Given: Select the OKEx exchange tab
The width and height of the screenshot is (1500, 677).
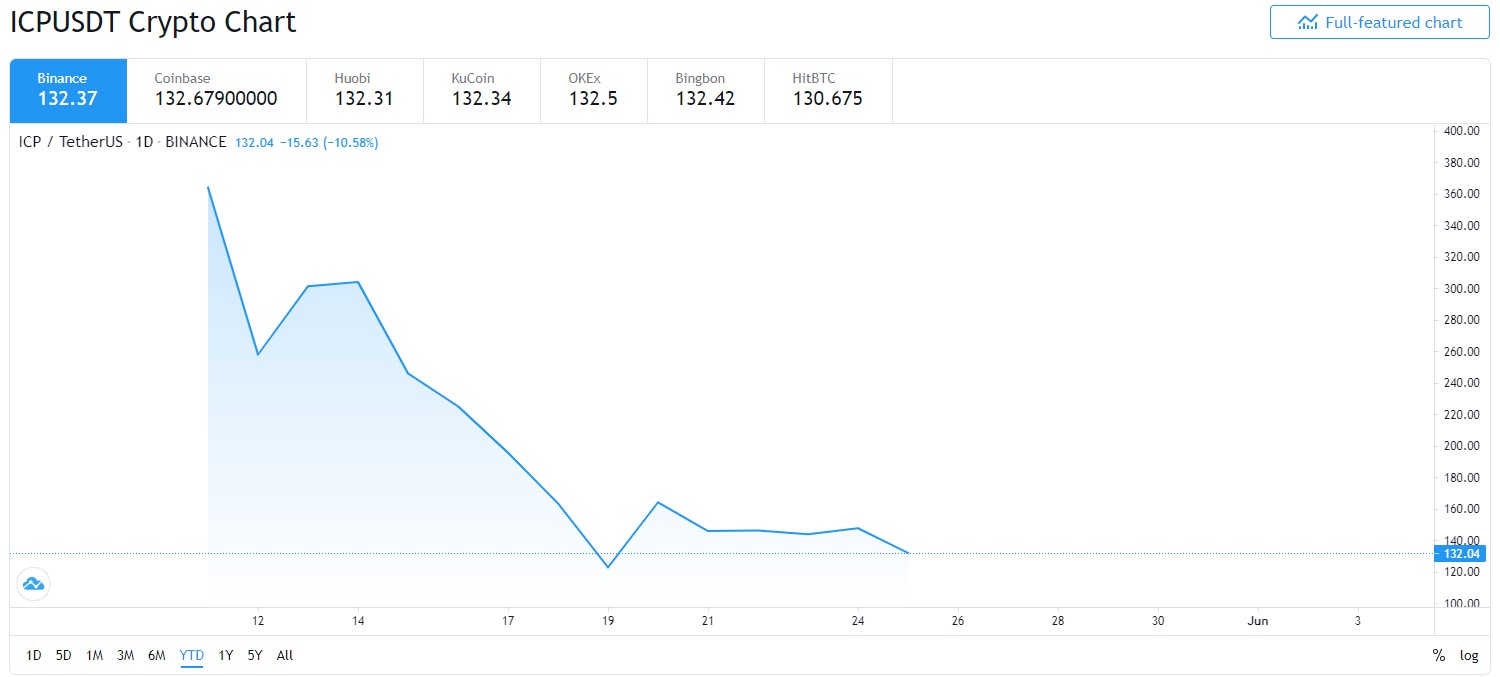Looking at the screenshot, I should [x=594, y=91].
